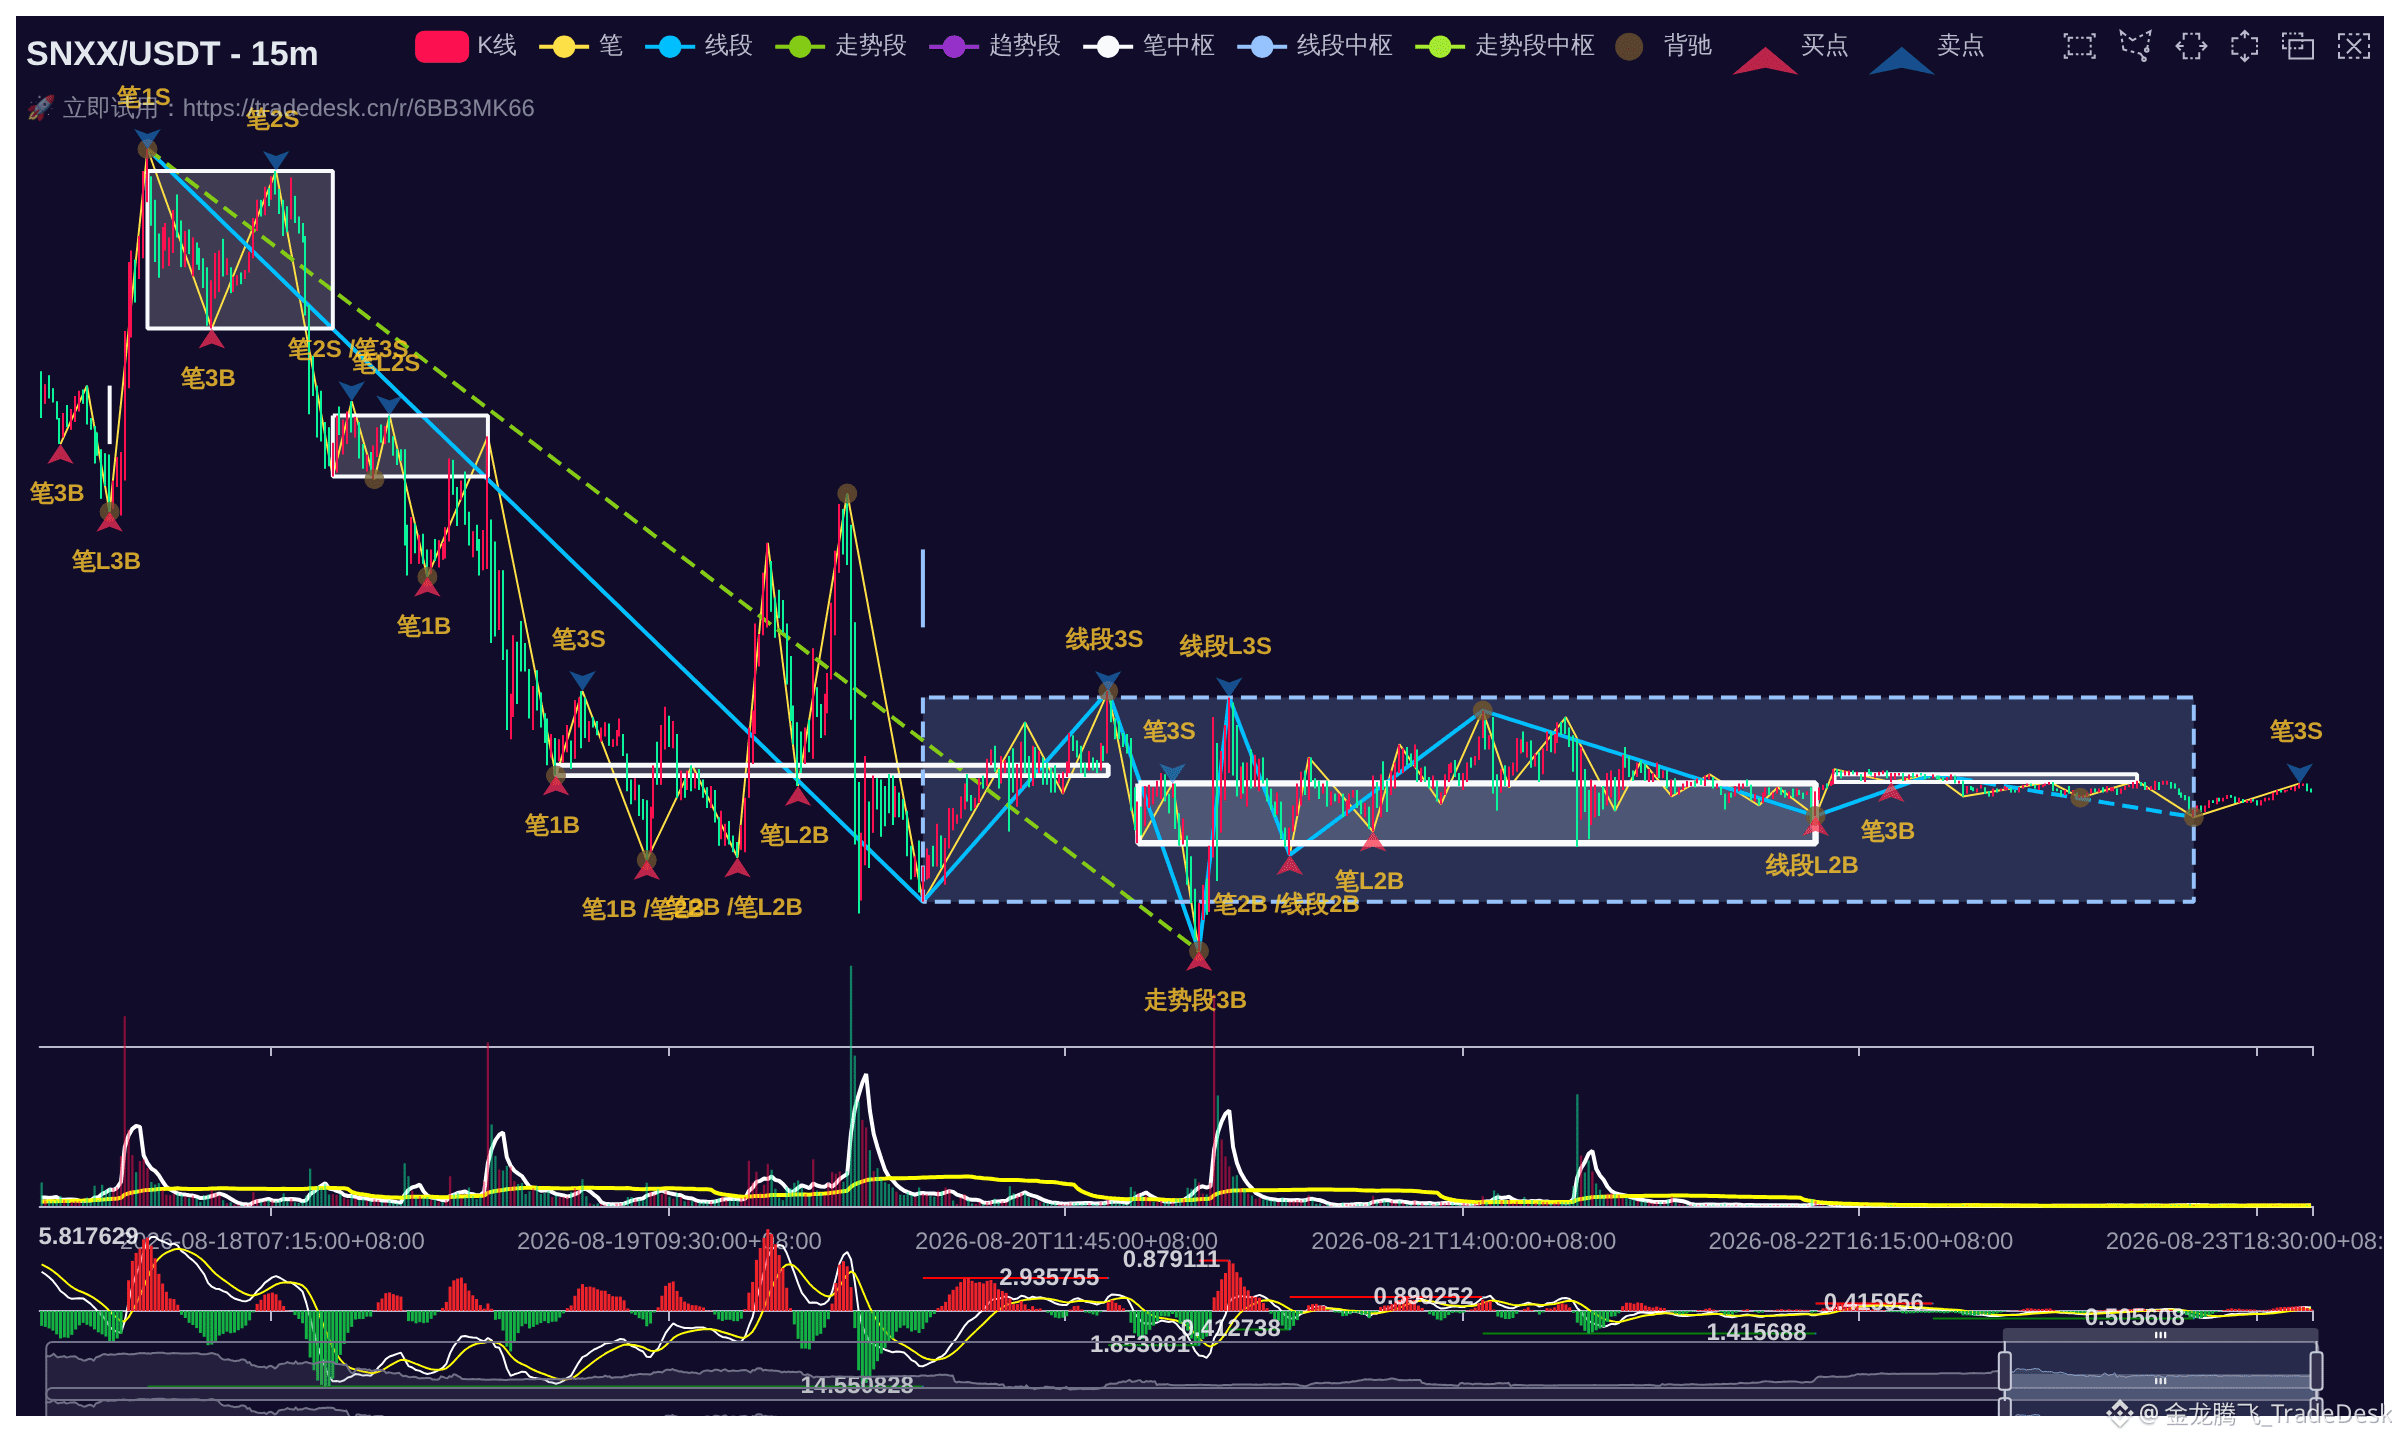This screenshot has height=1440, width=2400.
Task: Toggle the 线段中枢 legend entry
Action: click(x=1315, y=46)
